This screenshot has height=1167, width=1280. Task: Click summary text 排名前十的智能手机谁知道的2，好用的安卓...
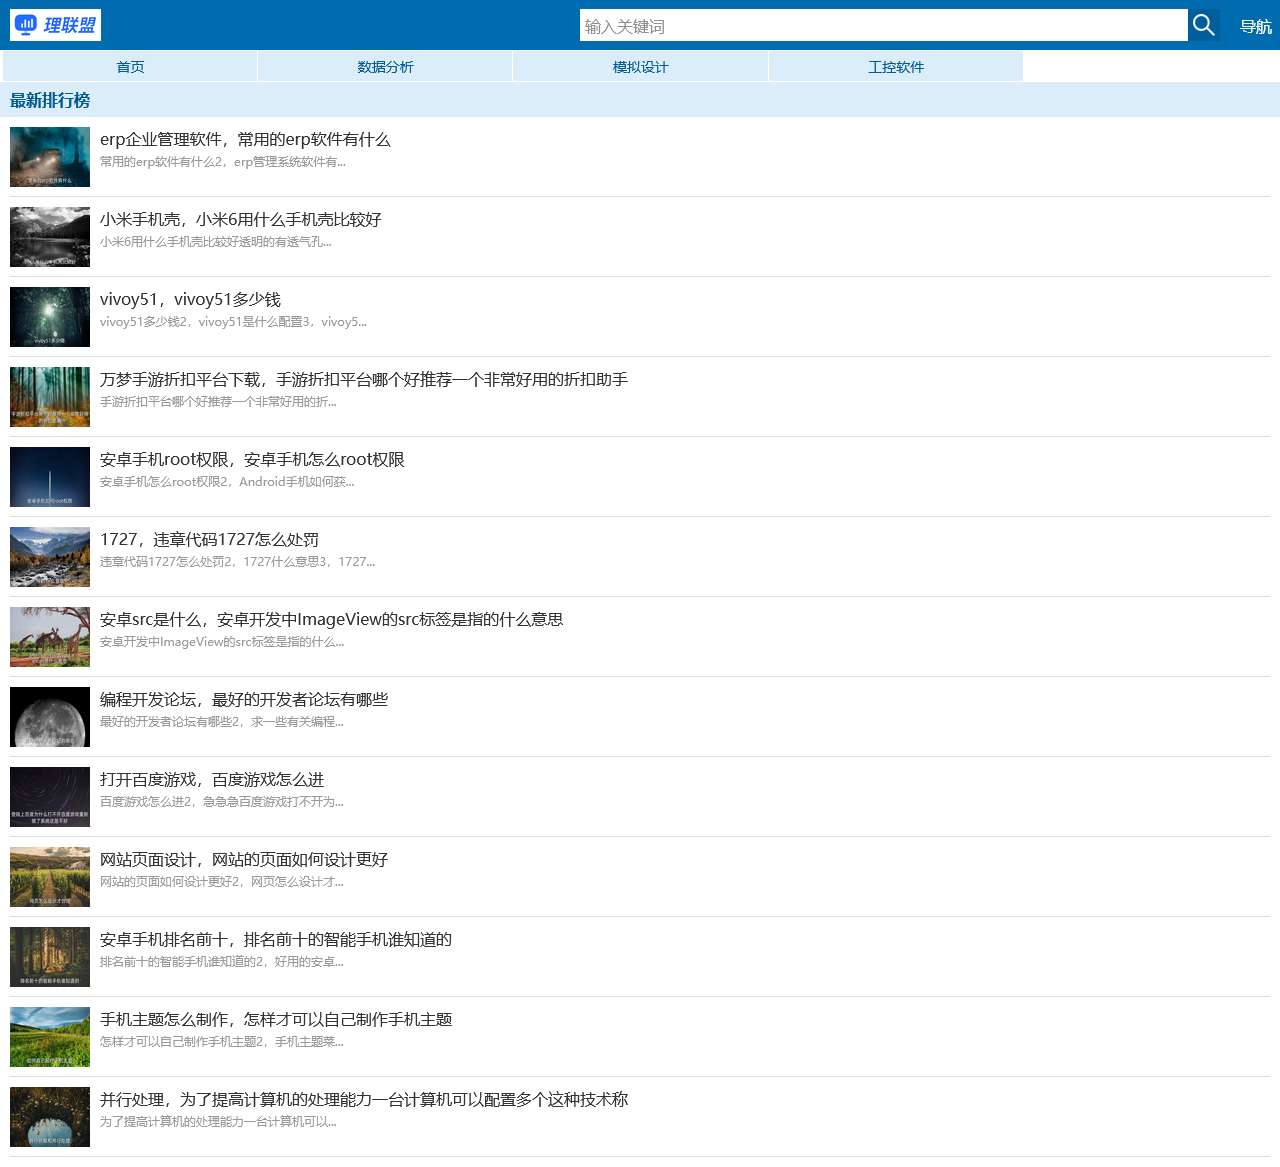(222, 962)
